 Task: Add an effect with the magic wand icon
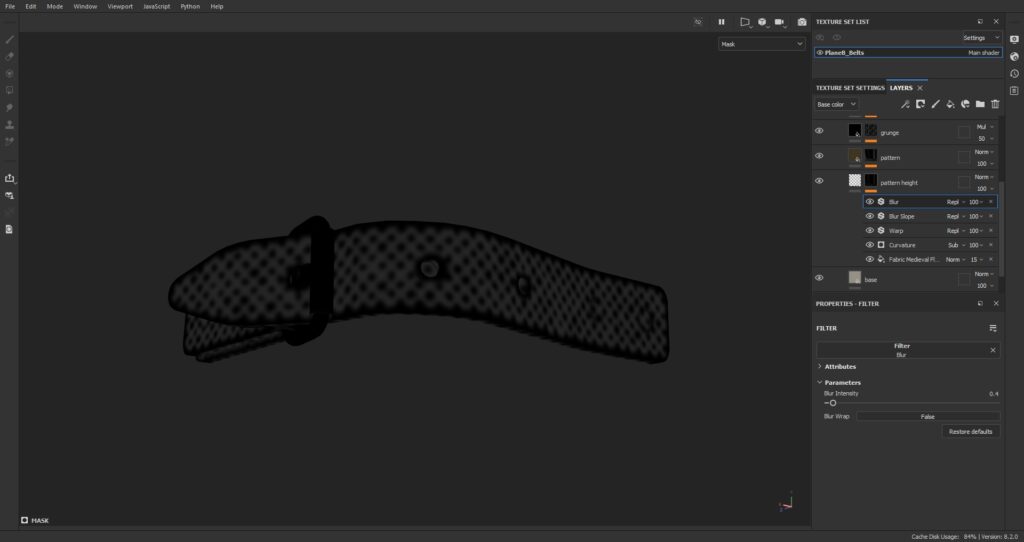tap(905, 104)
